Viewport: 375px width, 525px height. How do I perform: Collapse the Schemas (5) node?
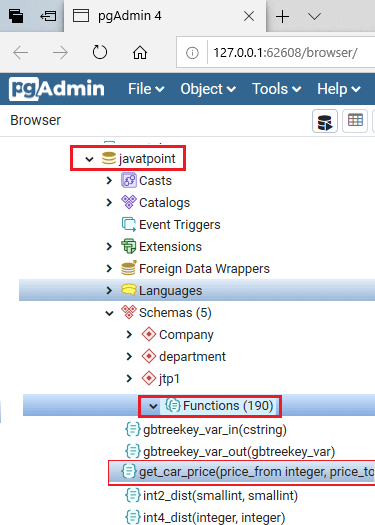(109, 313)
